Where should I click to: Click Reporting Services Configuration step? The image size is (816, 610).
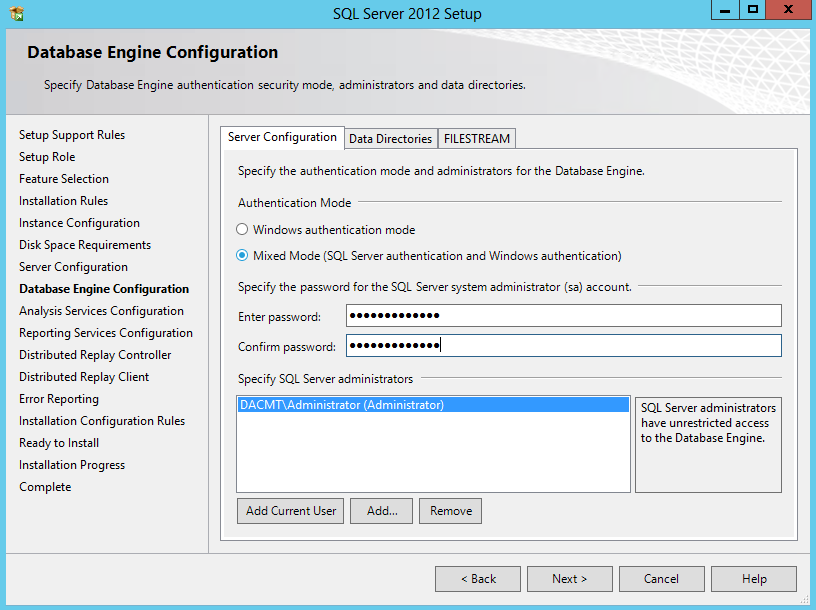[106, 333]
